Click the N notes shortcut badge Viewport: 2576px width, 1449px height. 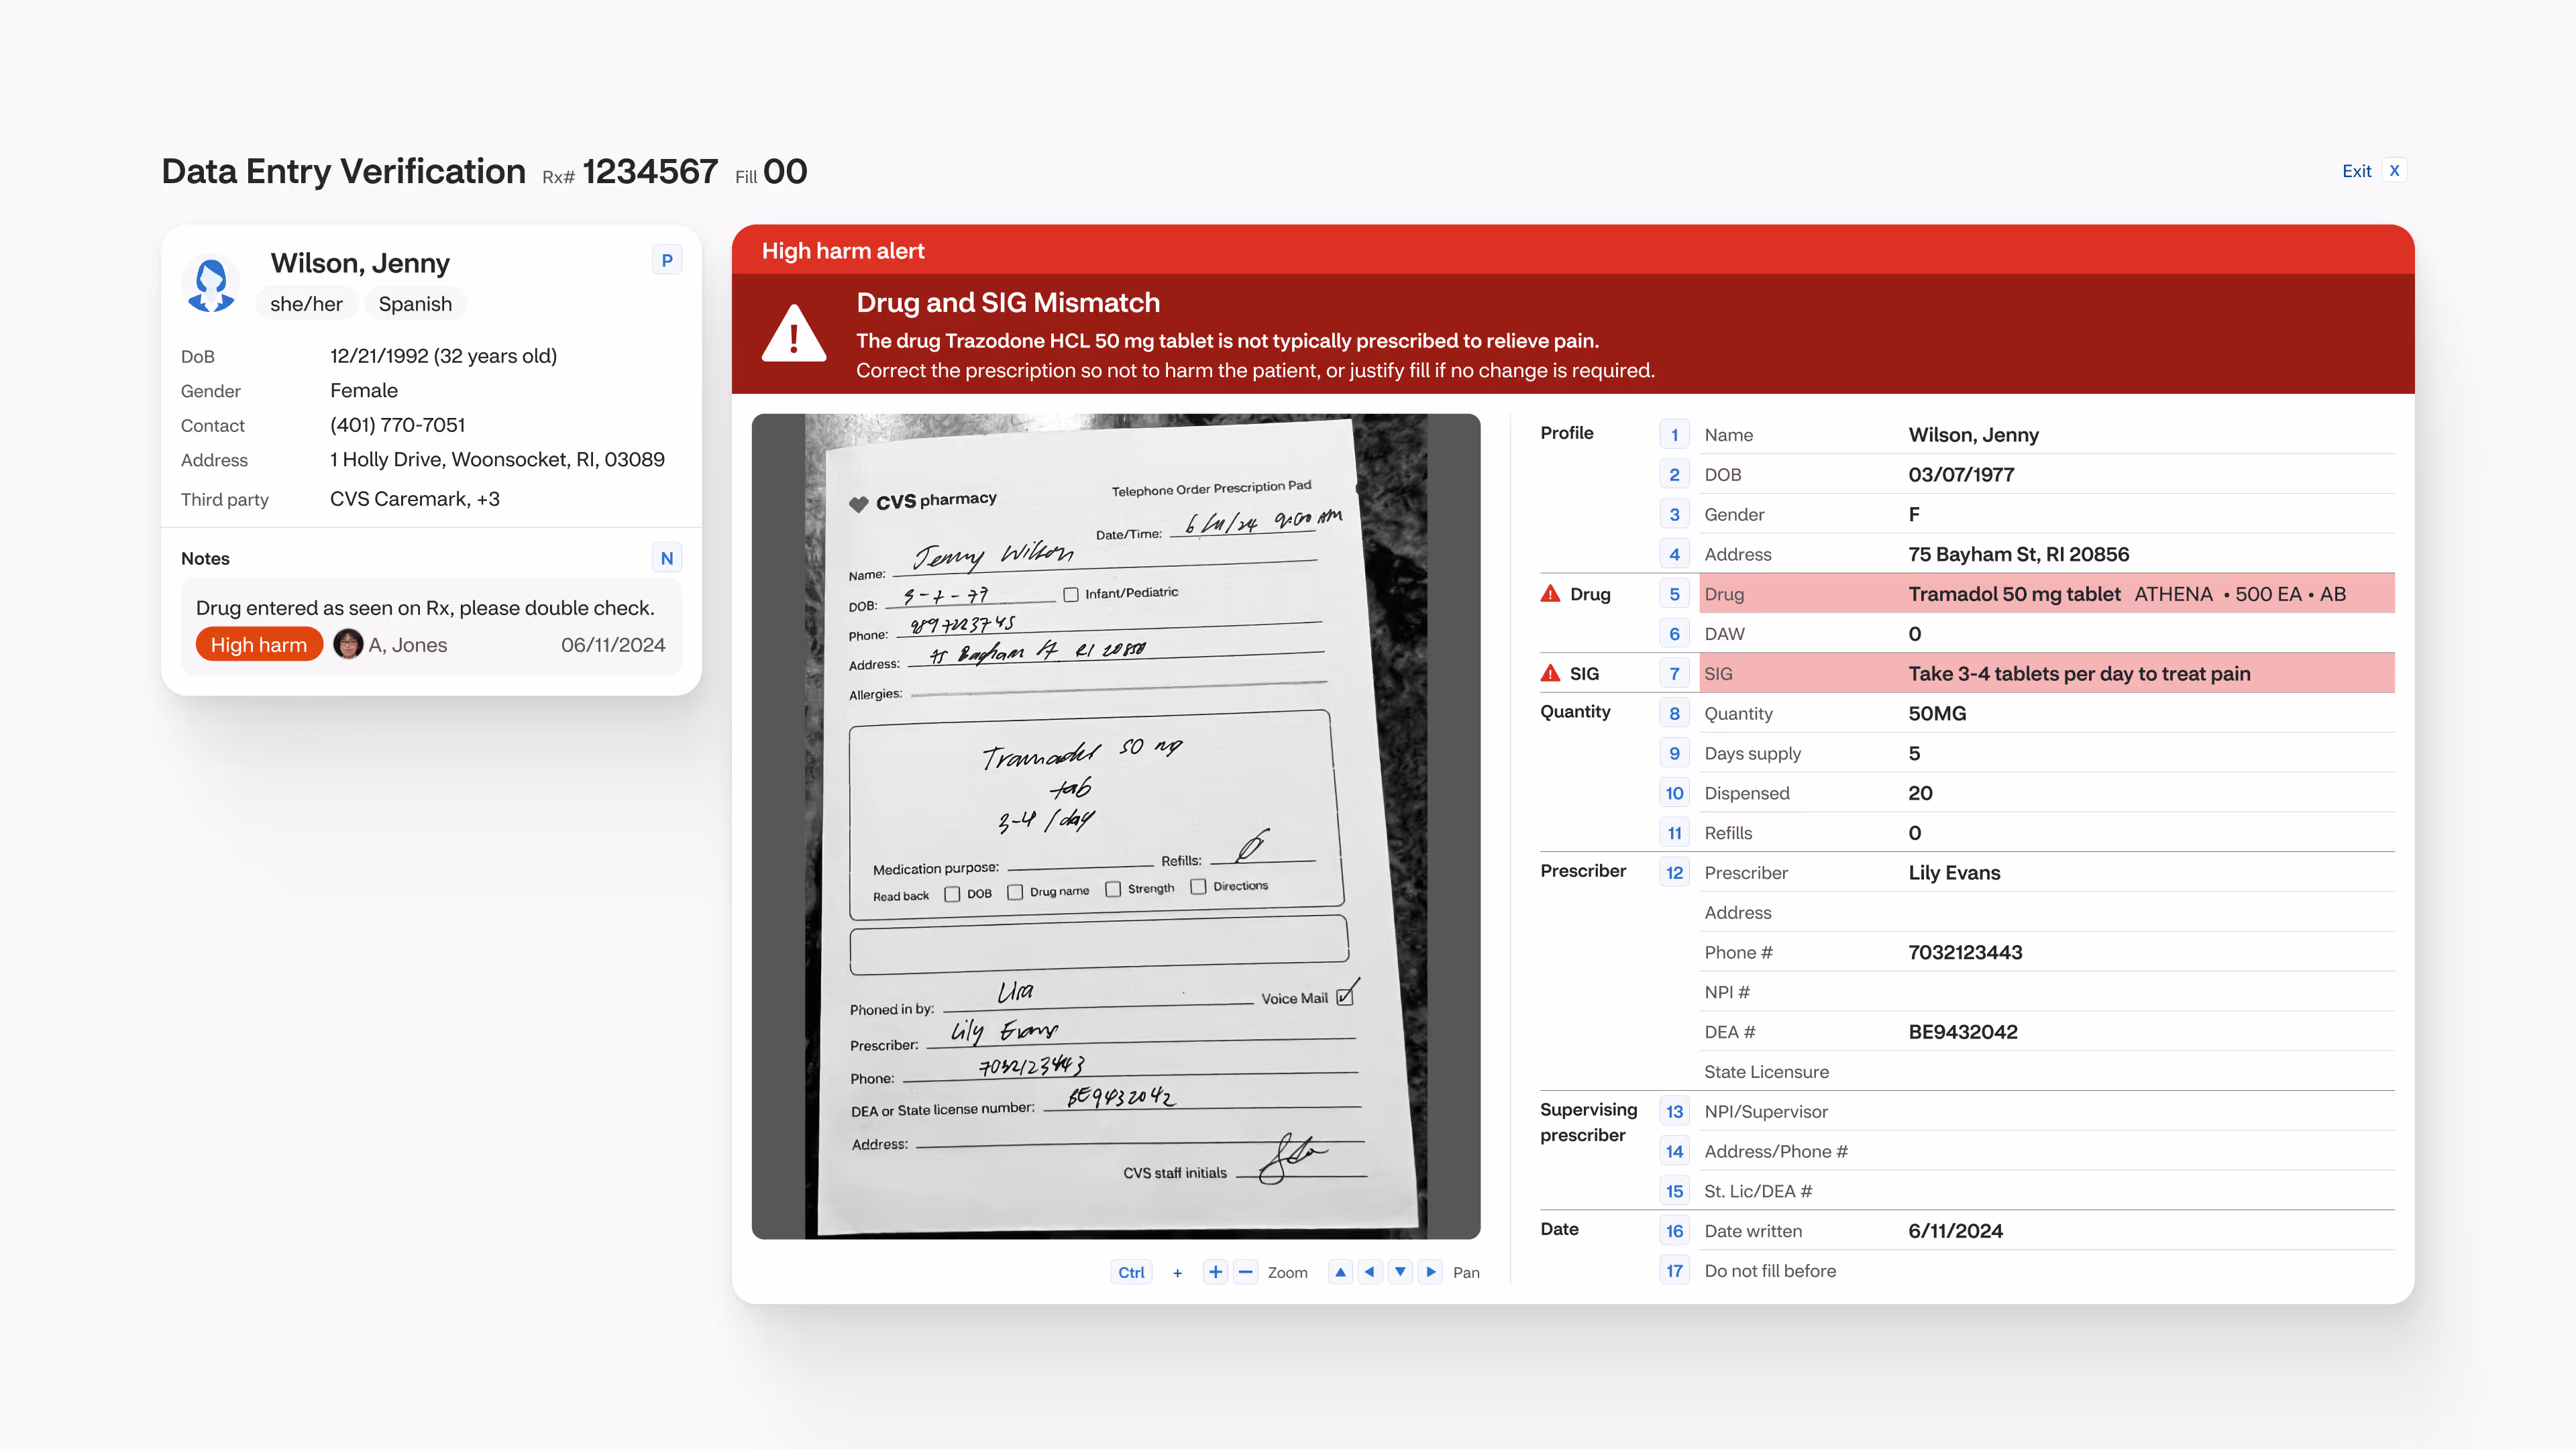[x=667, y=558]
